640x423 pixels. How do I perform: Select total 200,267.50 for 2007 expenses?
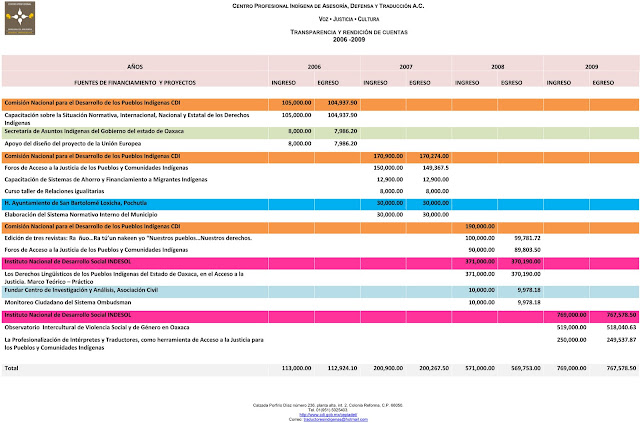tap(434, 368)
